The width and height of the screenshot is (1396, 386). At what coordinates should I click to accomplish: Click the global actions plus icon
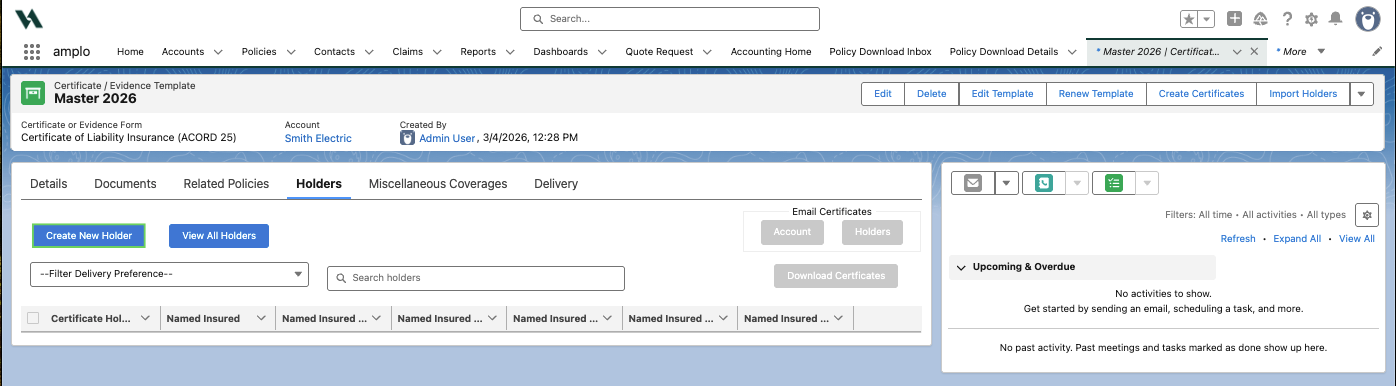[x=1235, y=19]
